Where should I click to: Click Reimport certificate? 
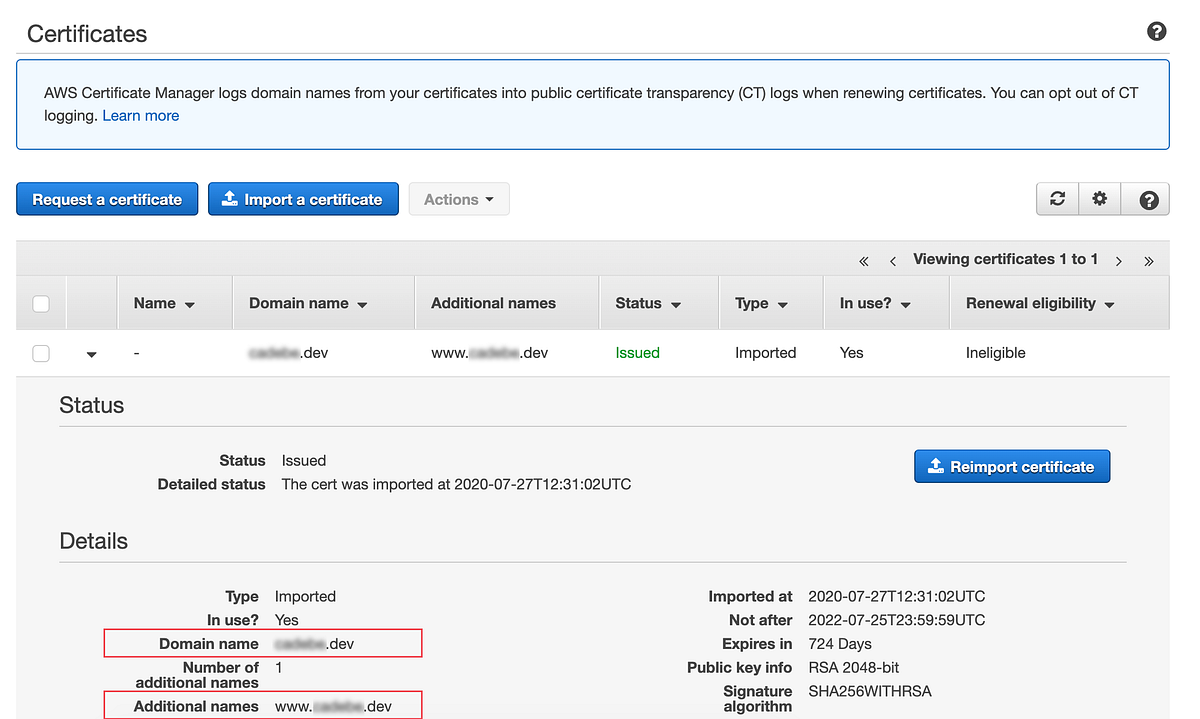point(1011,466)
